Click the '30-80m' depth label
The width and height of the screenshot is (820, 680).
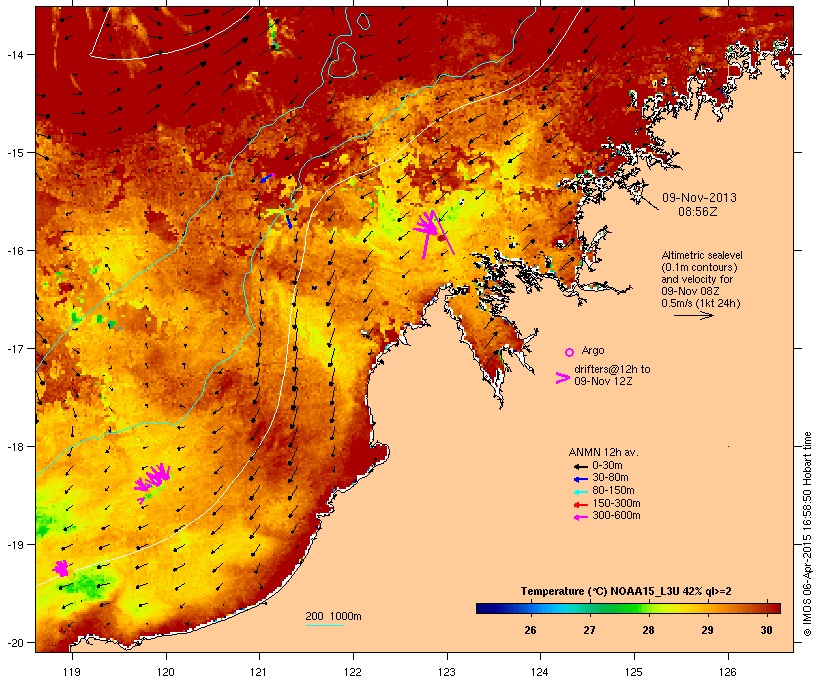point(610,478)
